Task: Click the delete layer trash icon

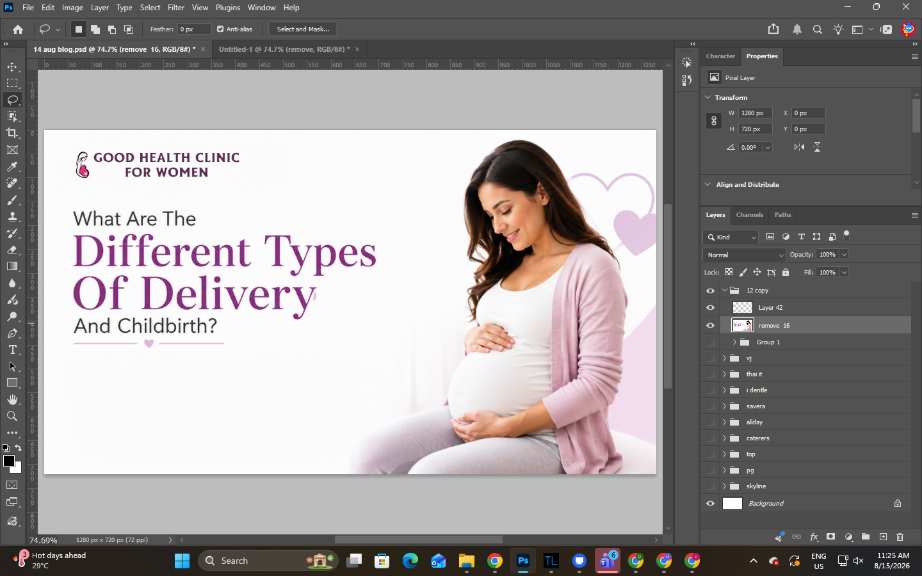Action: [x=900, y=537]
